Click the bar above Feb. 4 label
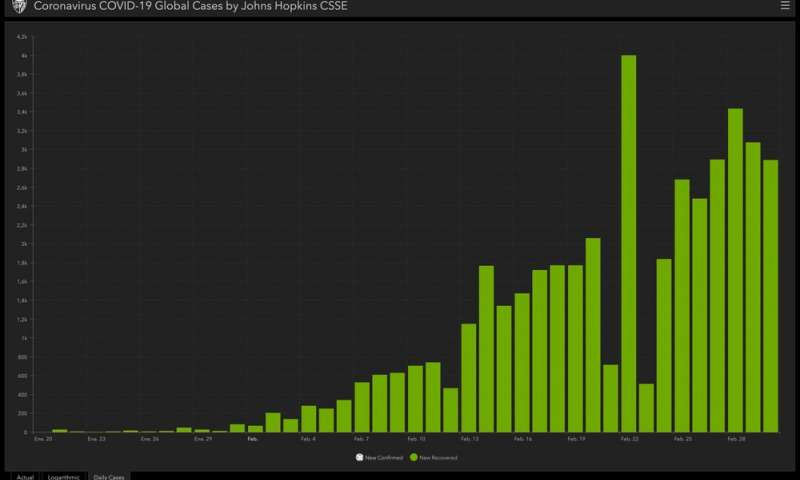Viewport: 800px width, 480px height. click(x=309, y=419)
